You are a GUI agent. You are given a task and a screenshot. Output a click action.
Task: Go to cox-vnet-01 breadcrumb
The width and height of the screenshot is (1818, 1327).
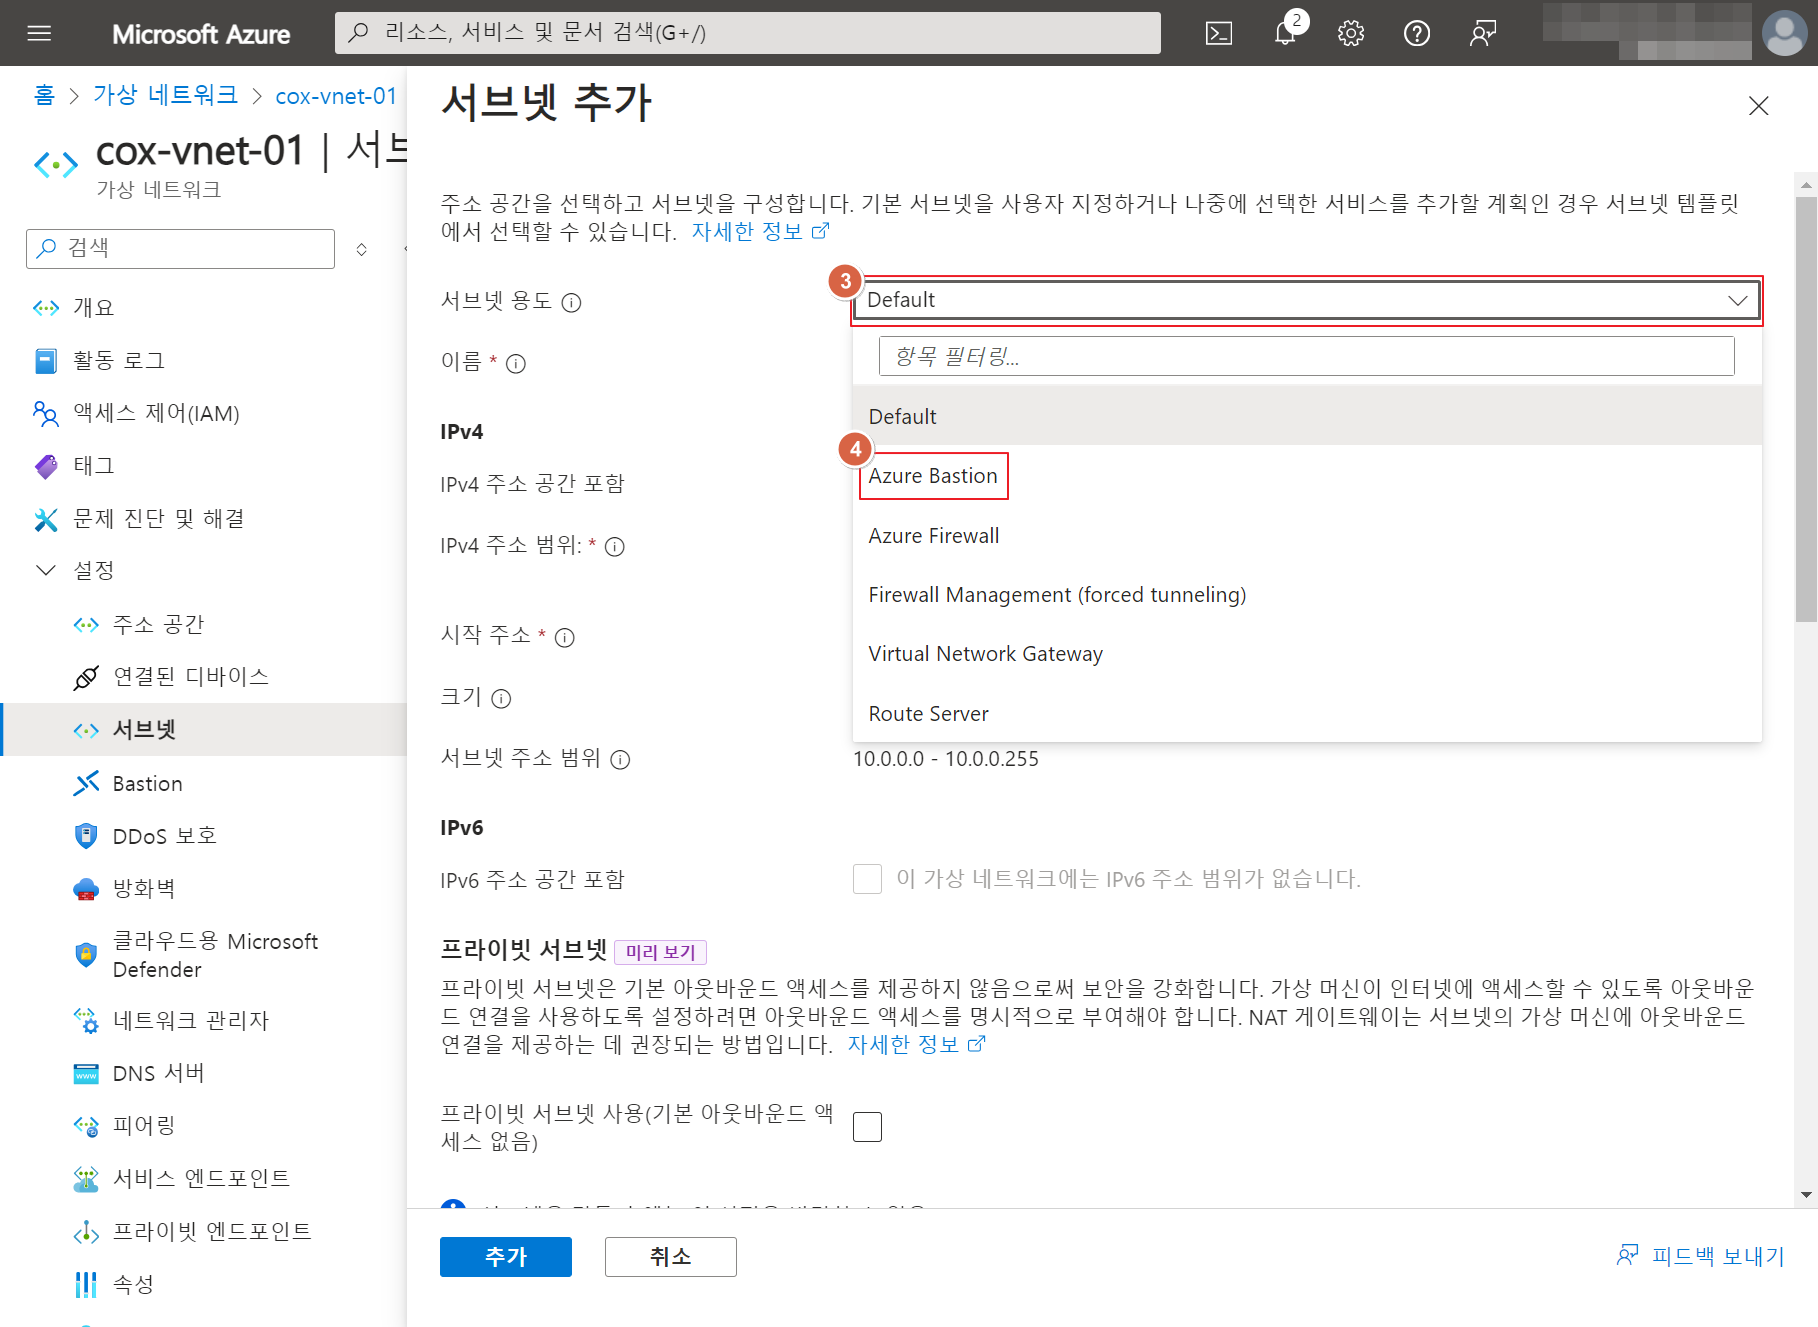pos(336,96)
